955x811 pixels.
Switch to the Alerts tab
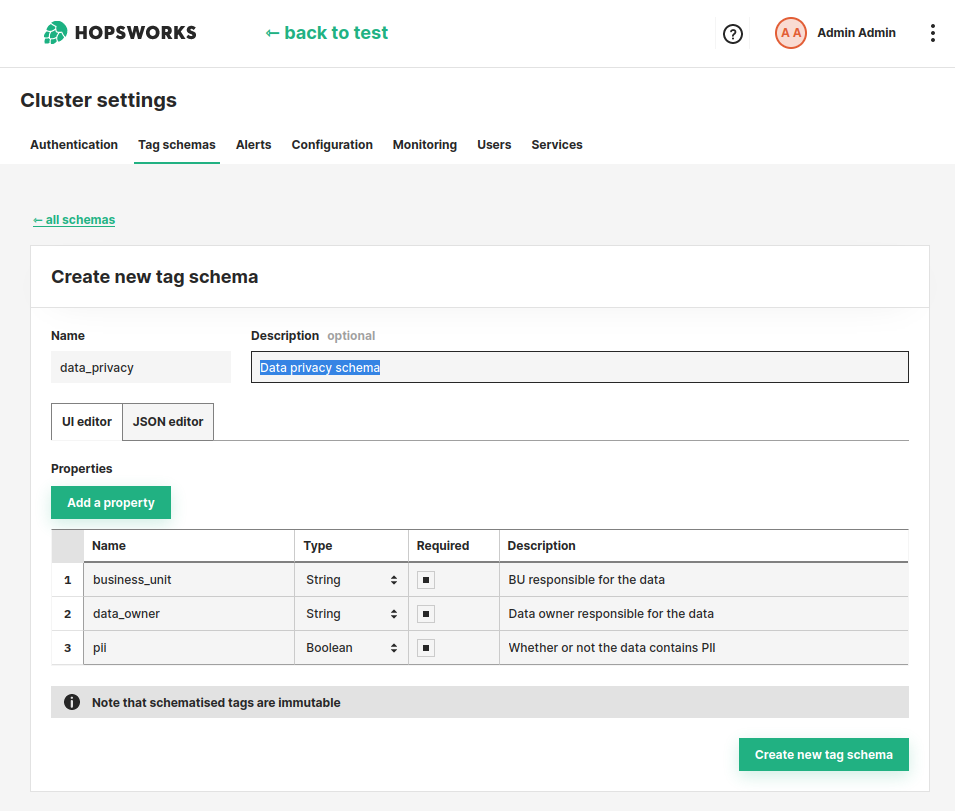pyautogui.click(x=253, y=145)
